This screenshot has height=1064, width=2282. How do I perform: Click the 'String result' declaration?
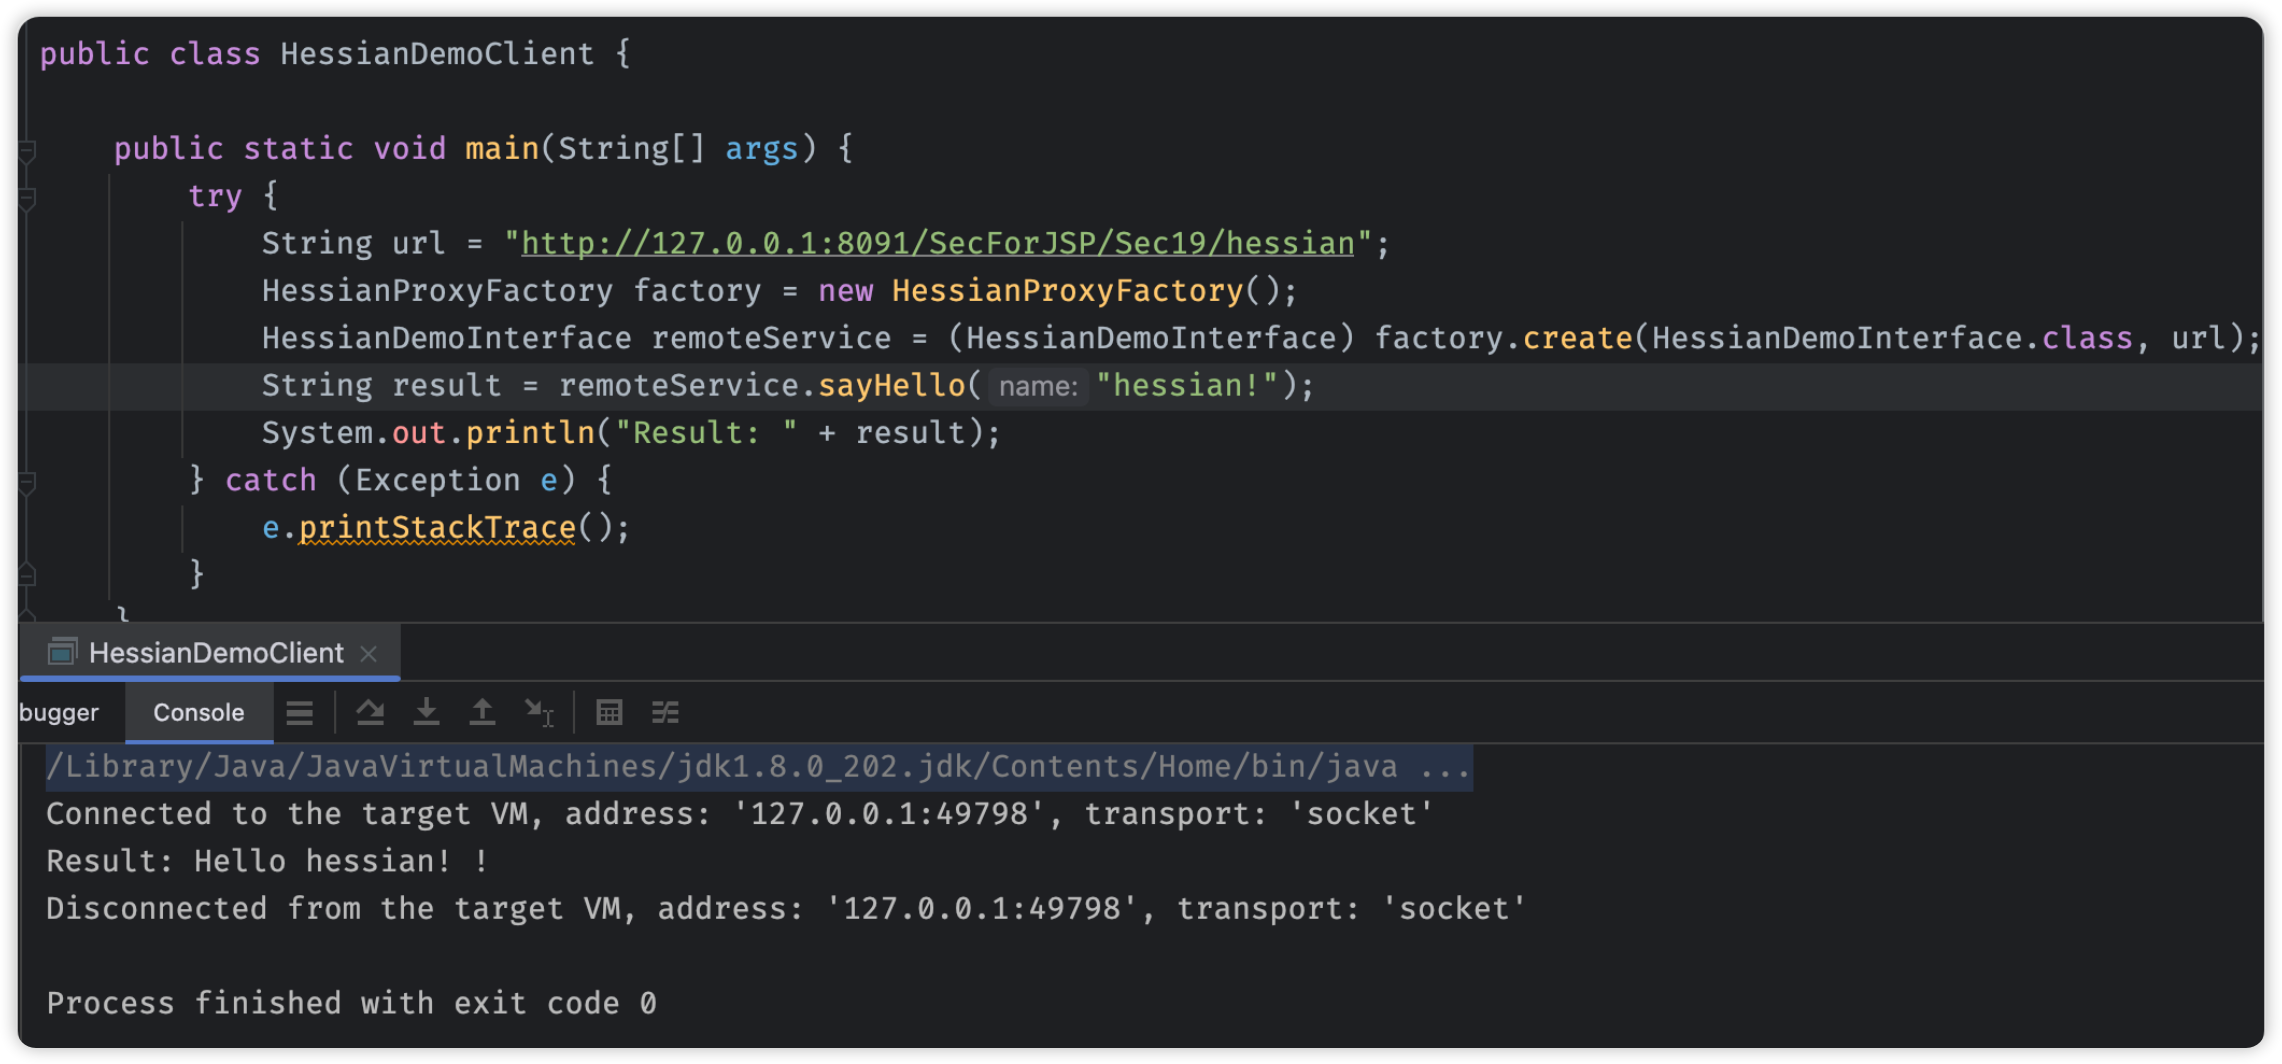[381, 386]
